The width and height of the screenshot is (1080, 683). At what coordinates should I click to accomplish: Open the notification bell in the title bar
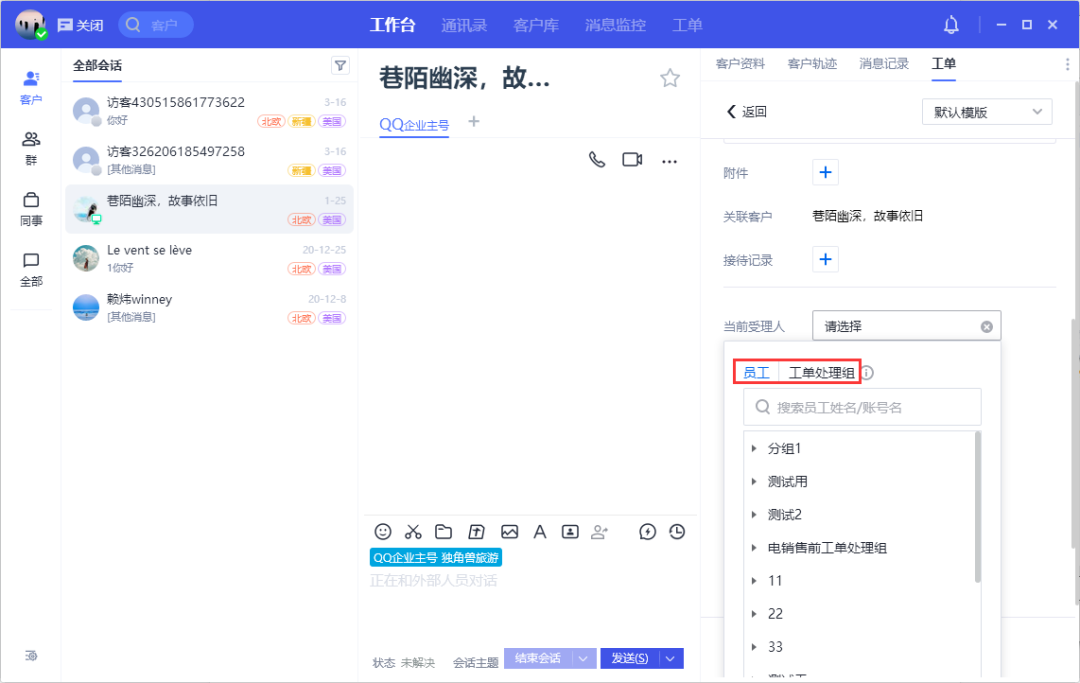coord(951,24)
